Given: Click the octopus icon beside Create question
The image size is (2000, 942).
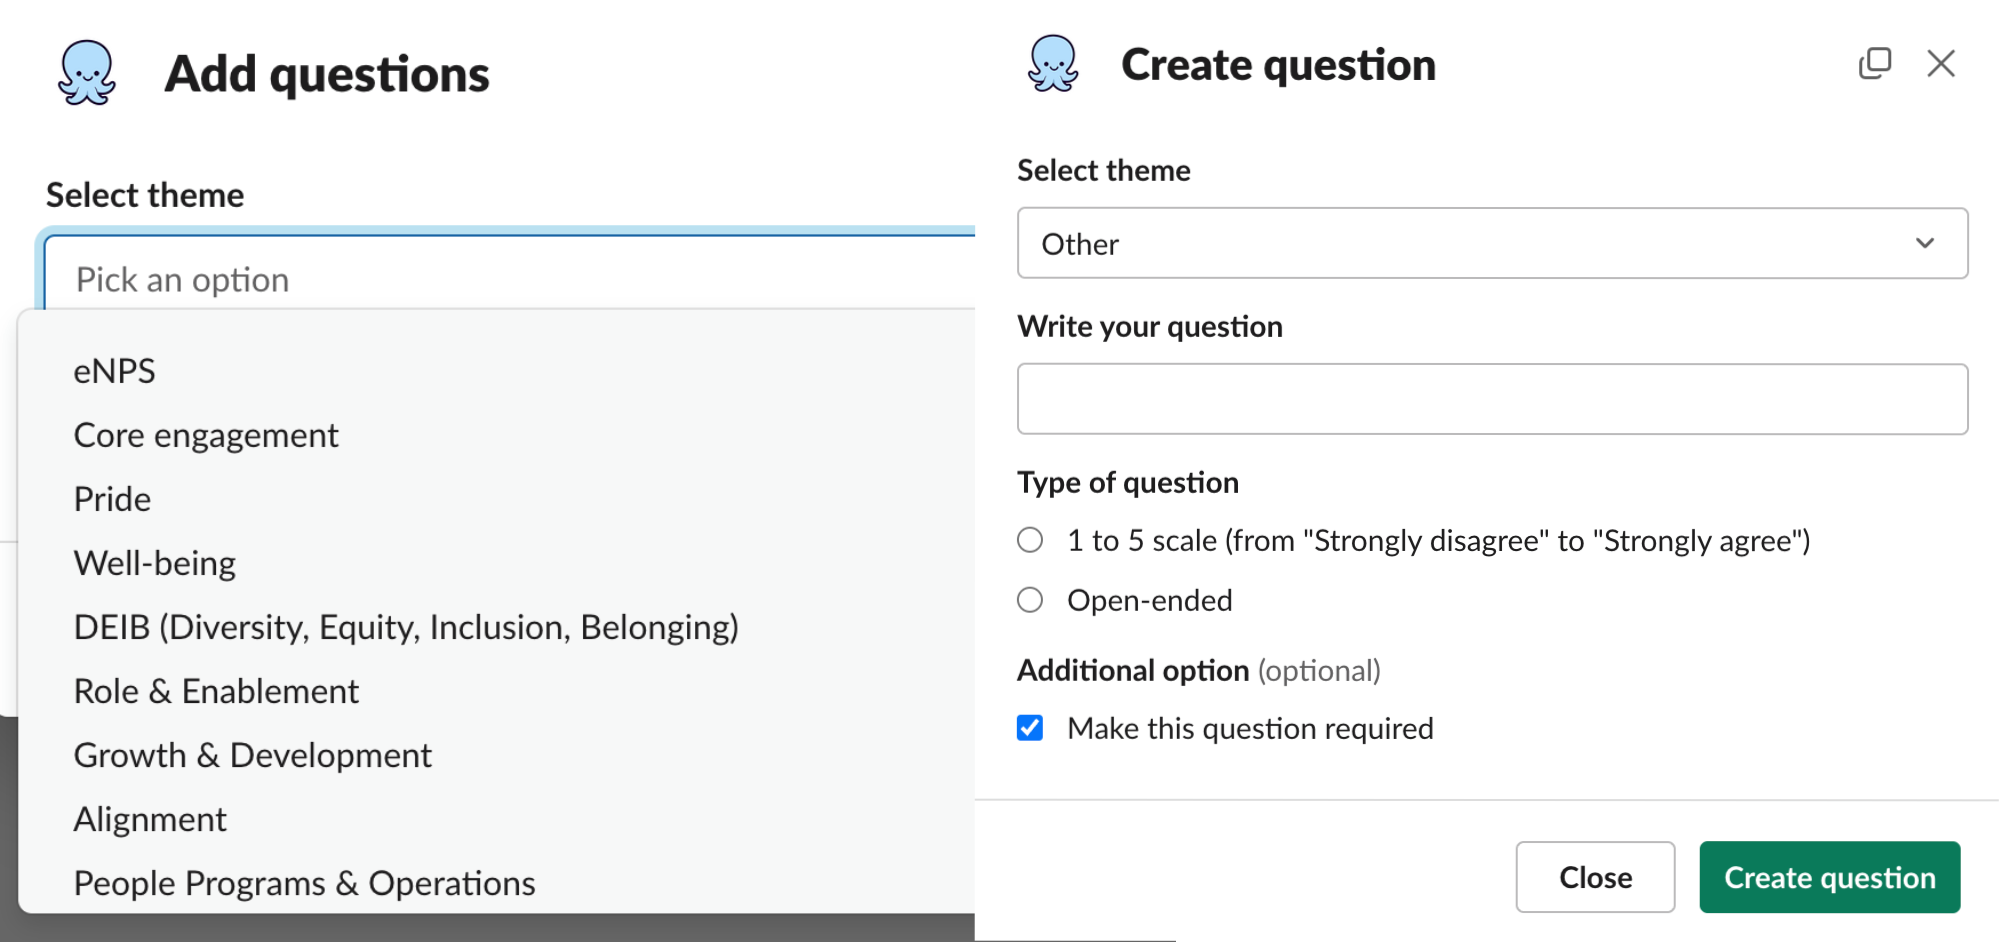Looking at the screenshot, I should point(1053,64).
